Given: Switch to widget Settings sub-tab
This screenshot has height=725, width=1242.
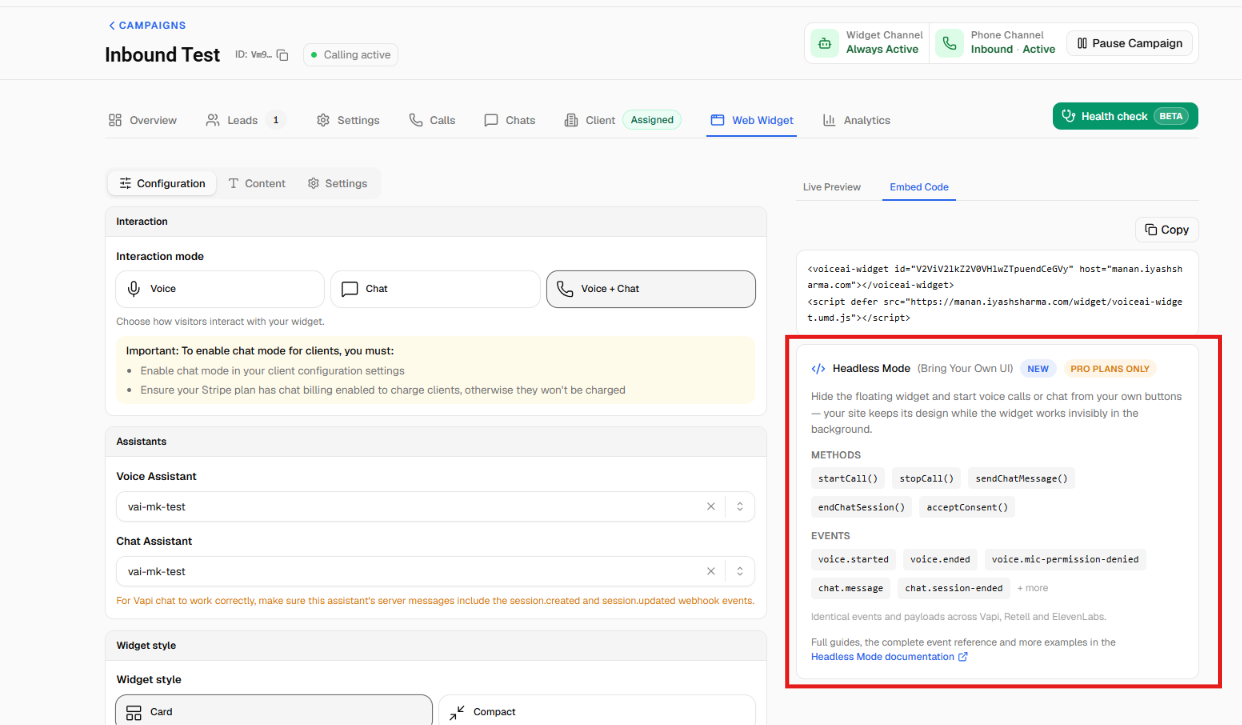Looking at the screenshot, I should pos(338,183).
